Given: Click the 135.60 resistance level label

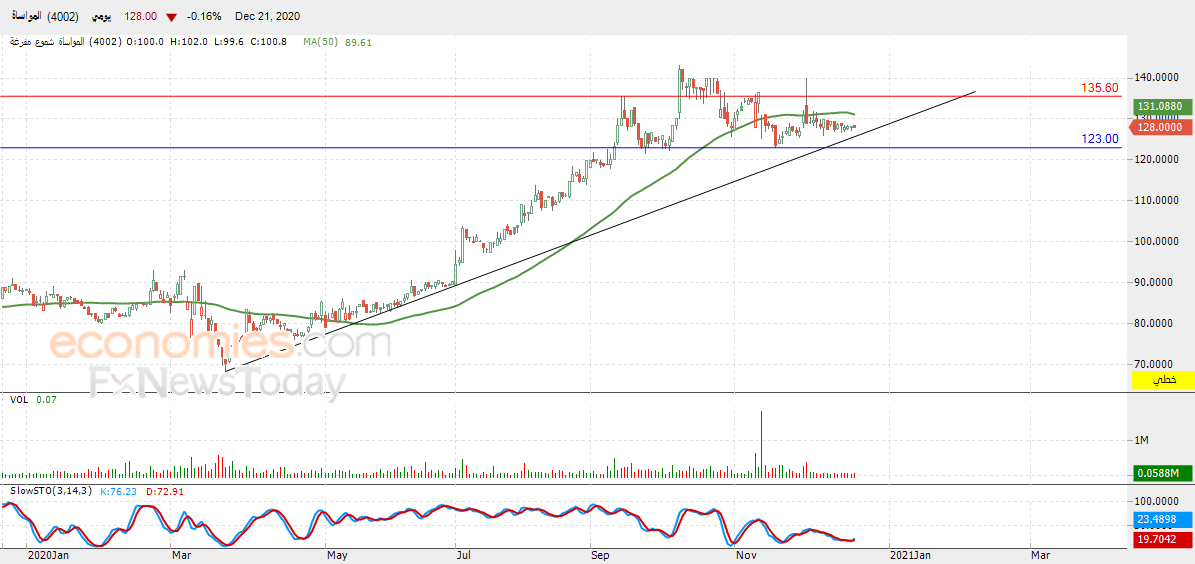Looking at the screenshot, I should (x=1100, y=88).
